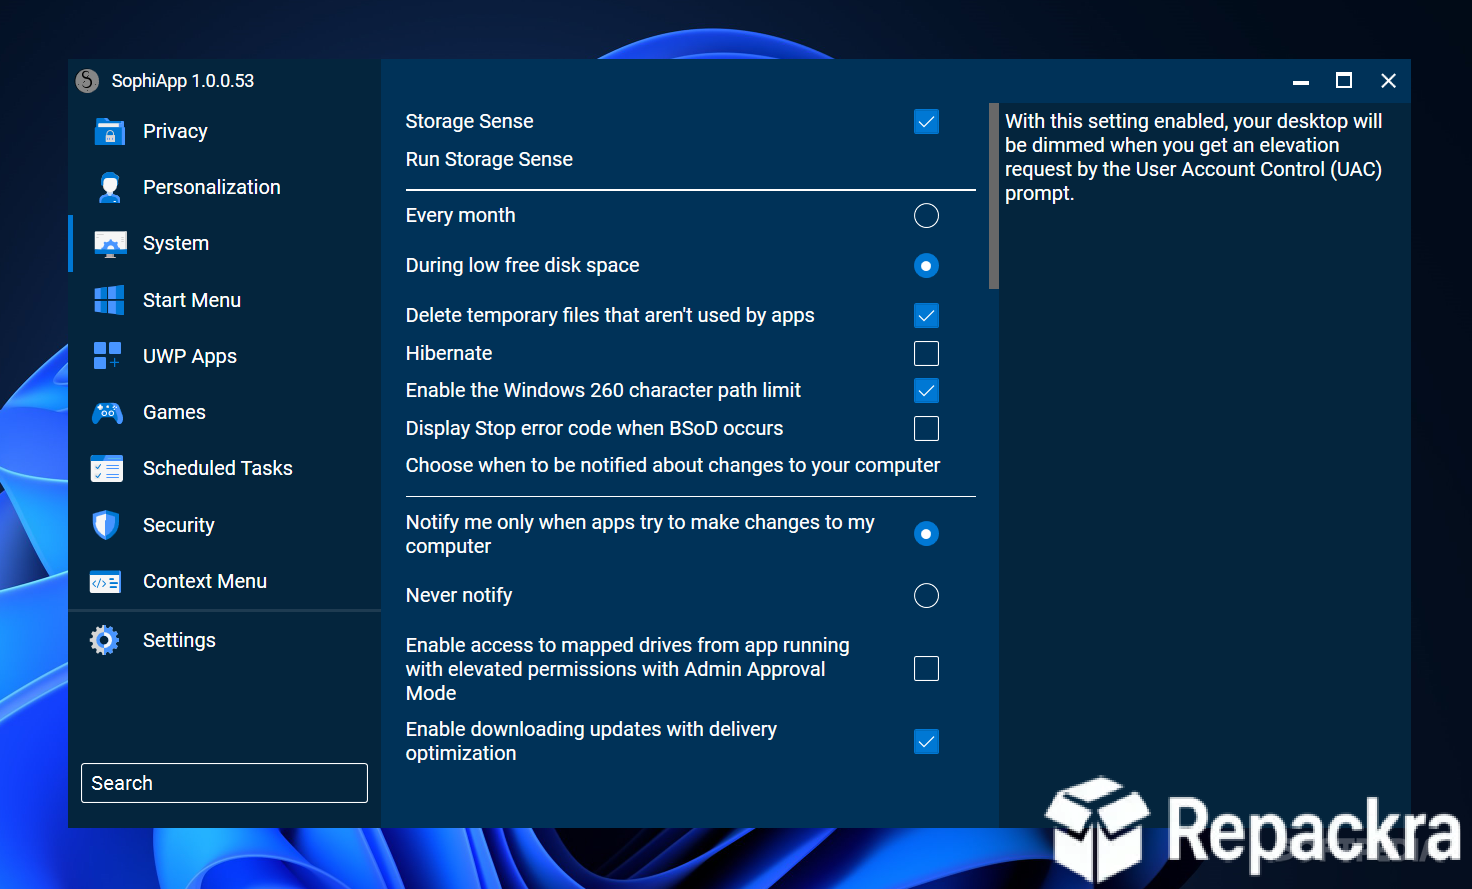Click the settings list scrollbar thumb
Viewport: 1472px width, 889px height.
click(x=994, y=196)
